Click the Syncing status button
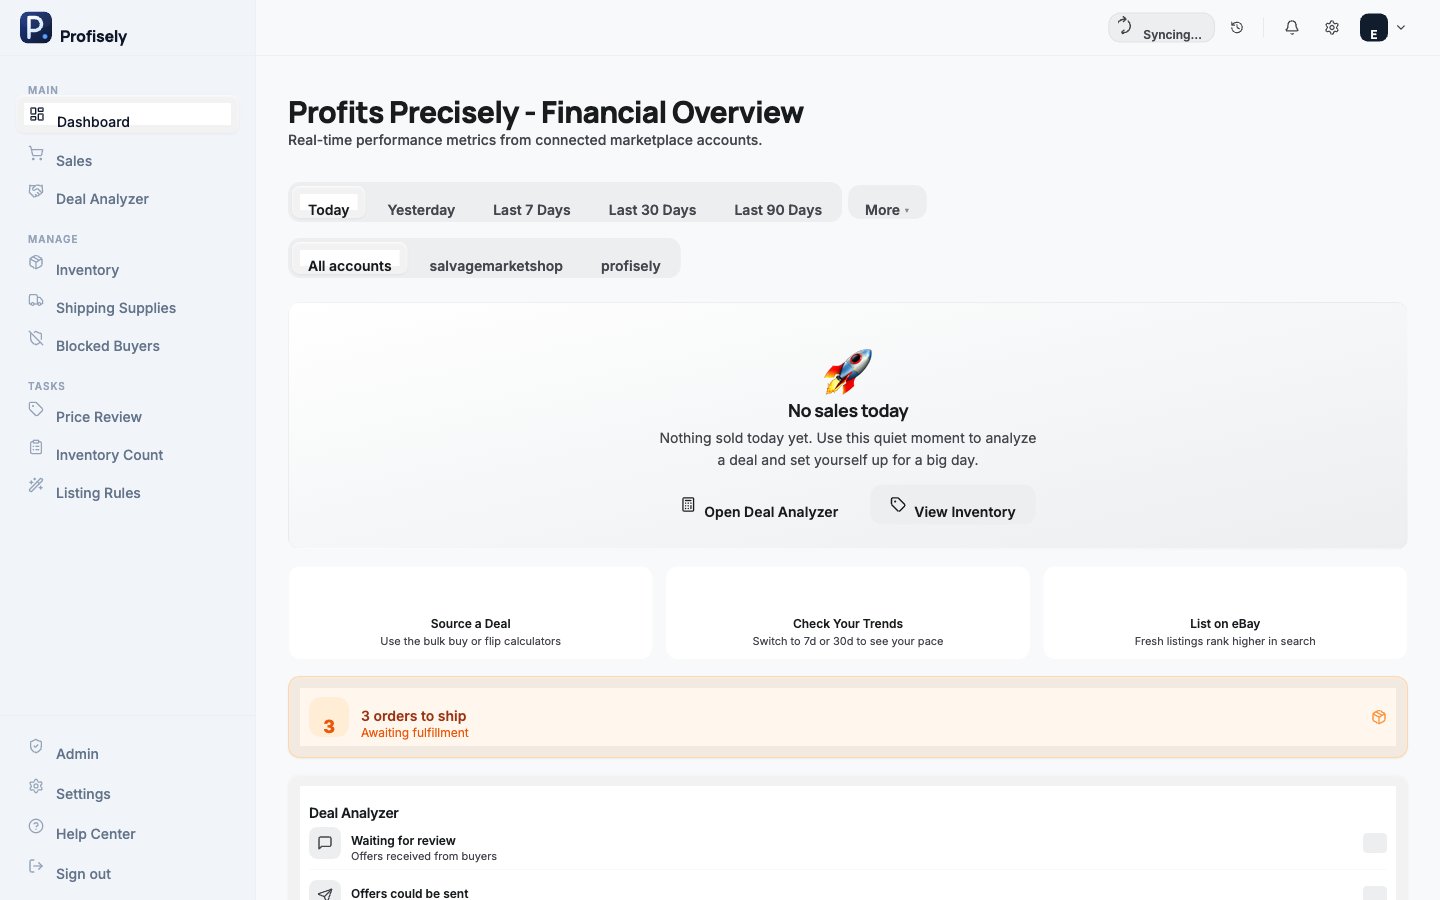1440x900 pixels. 1161,28
